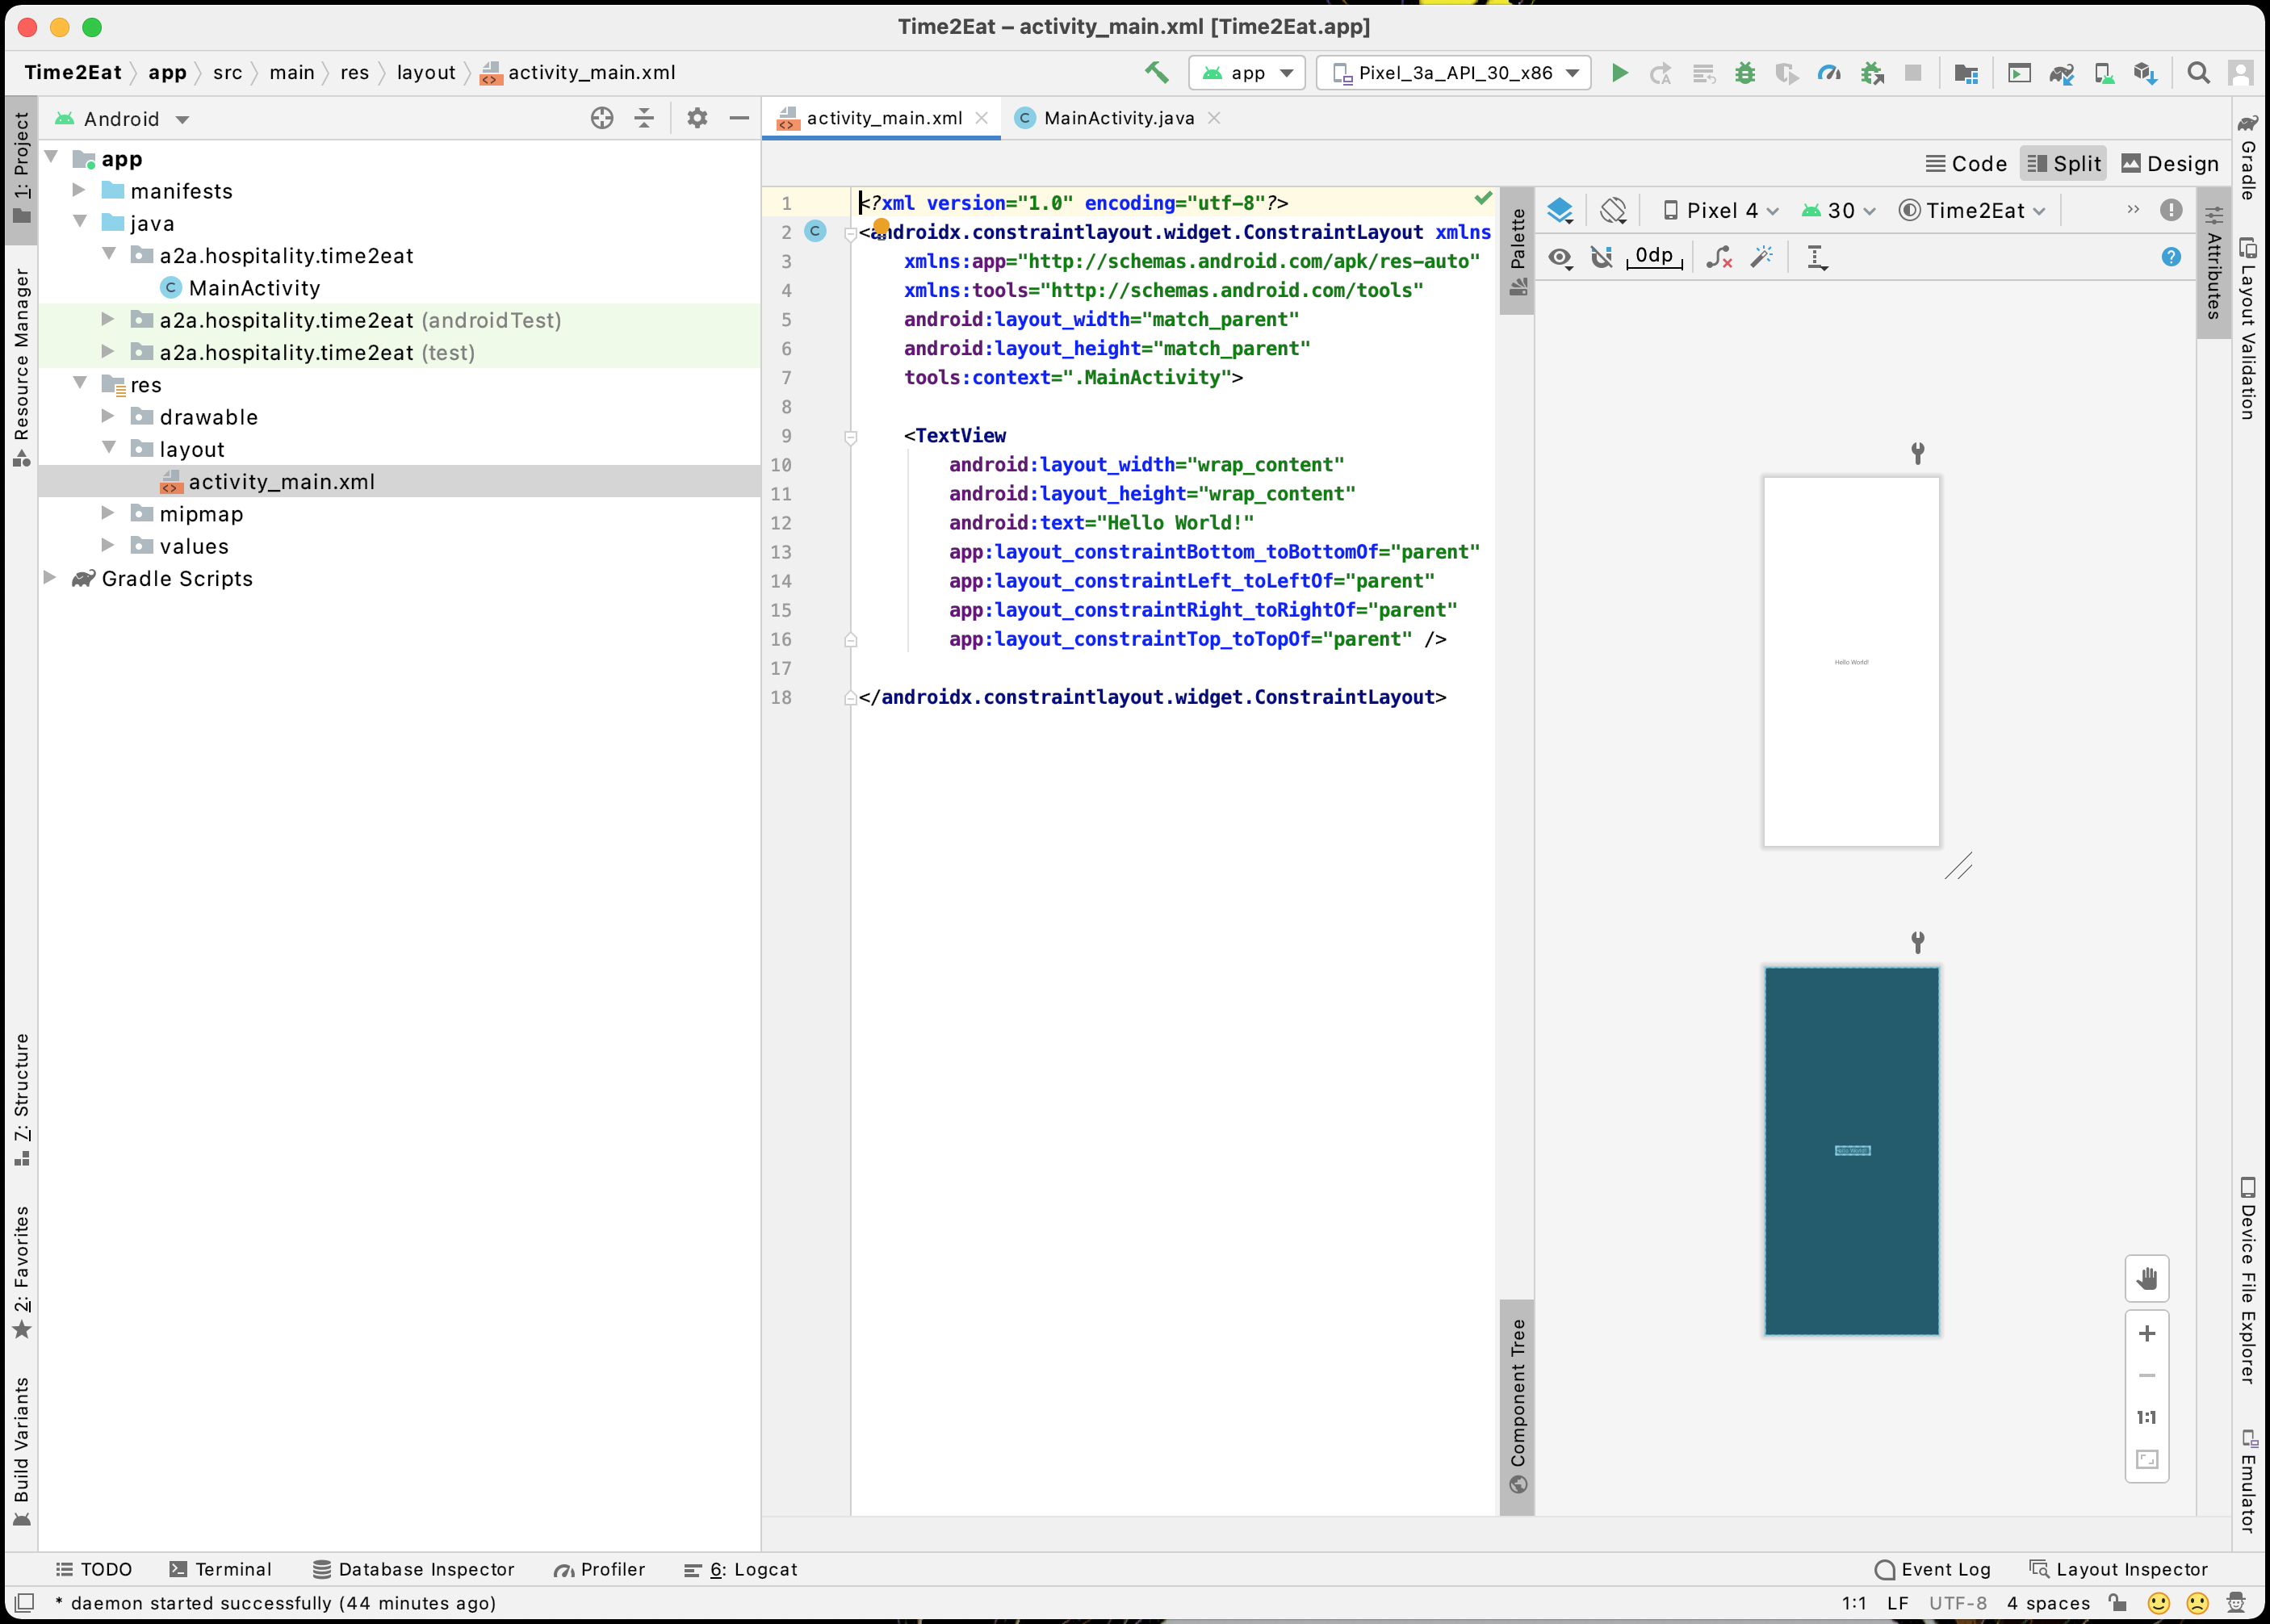The image size is (2270, 1624).
Task: Click the Make Project hammer icon
Action: point(1157,72)
